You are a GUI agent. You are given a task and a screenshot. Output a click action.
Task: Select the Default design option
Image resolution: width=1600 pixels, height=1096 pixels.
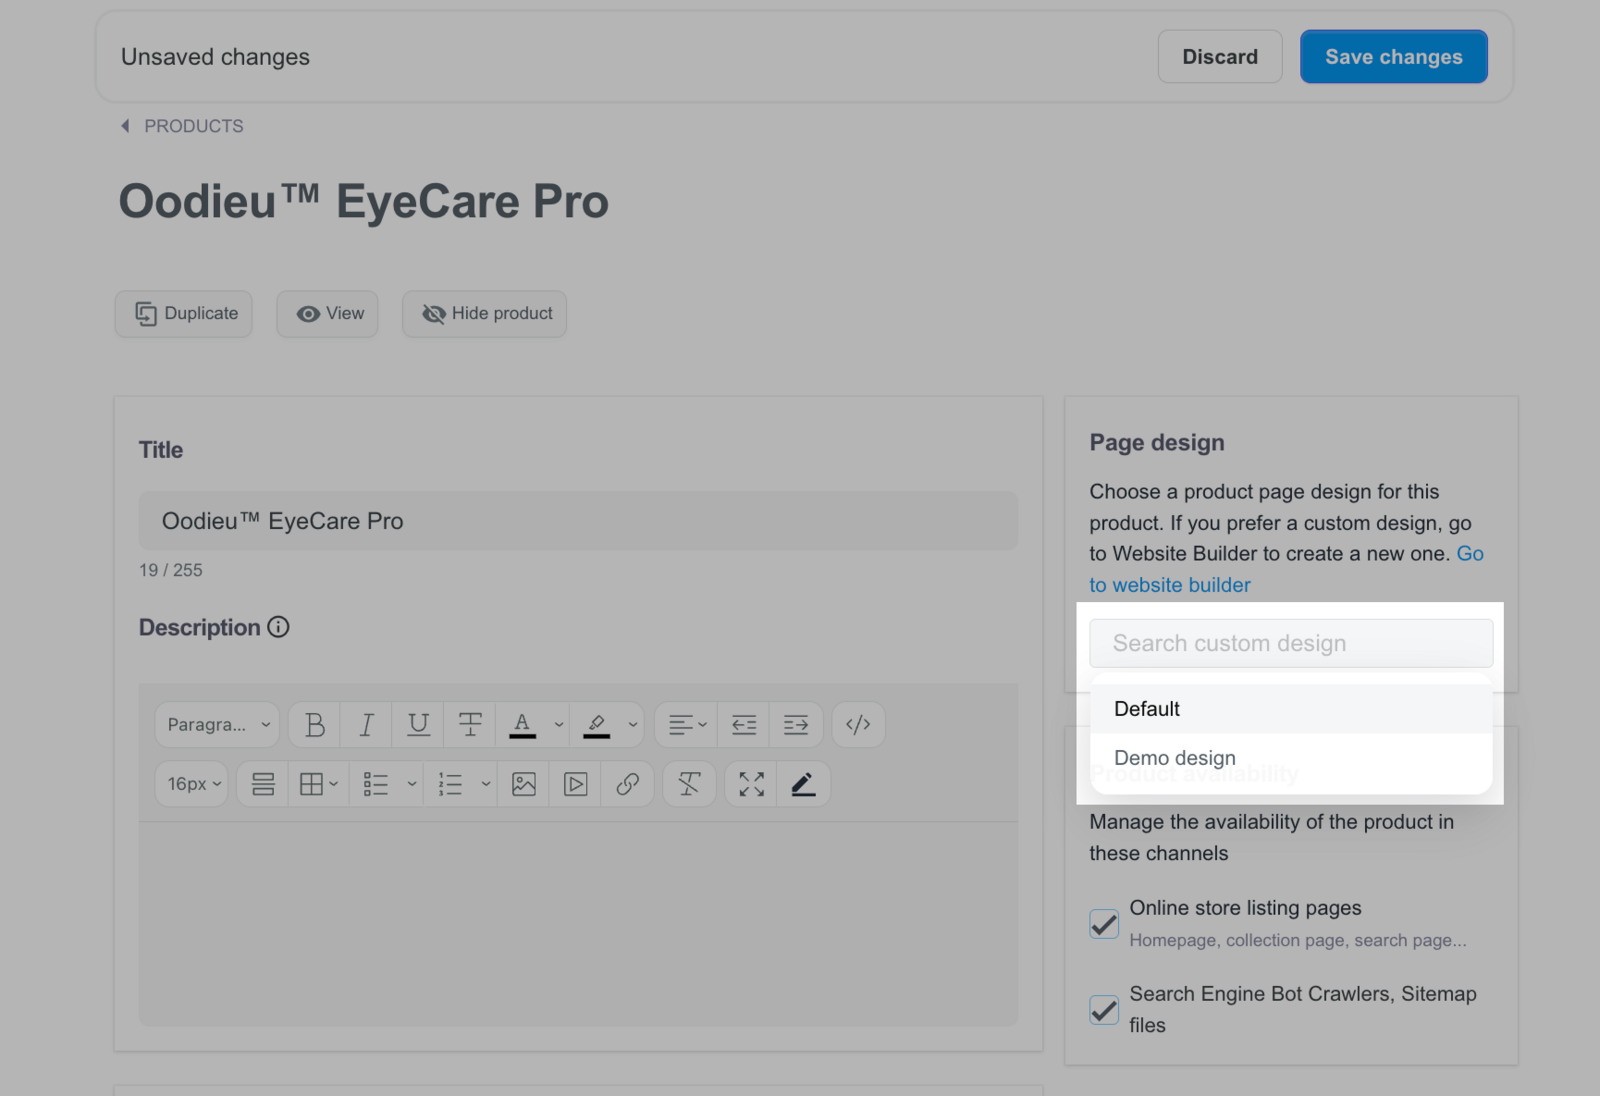click(x=1291, y=709)
